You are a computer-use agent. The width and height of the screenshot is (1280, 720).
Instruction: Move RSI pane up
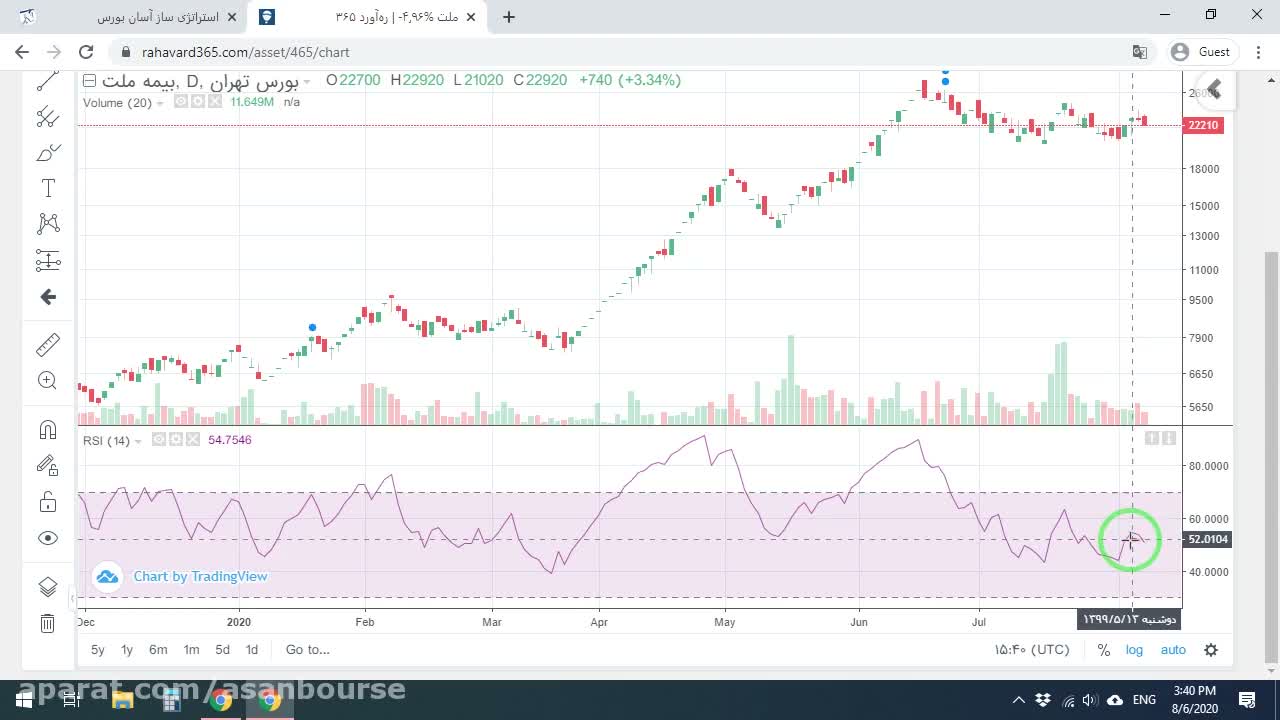pos(1151,438)
